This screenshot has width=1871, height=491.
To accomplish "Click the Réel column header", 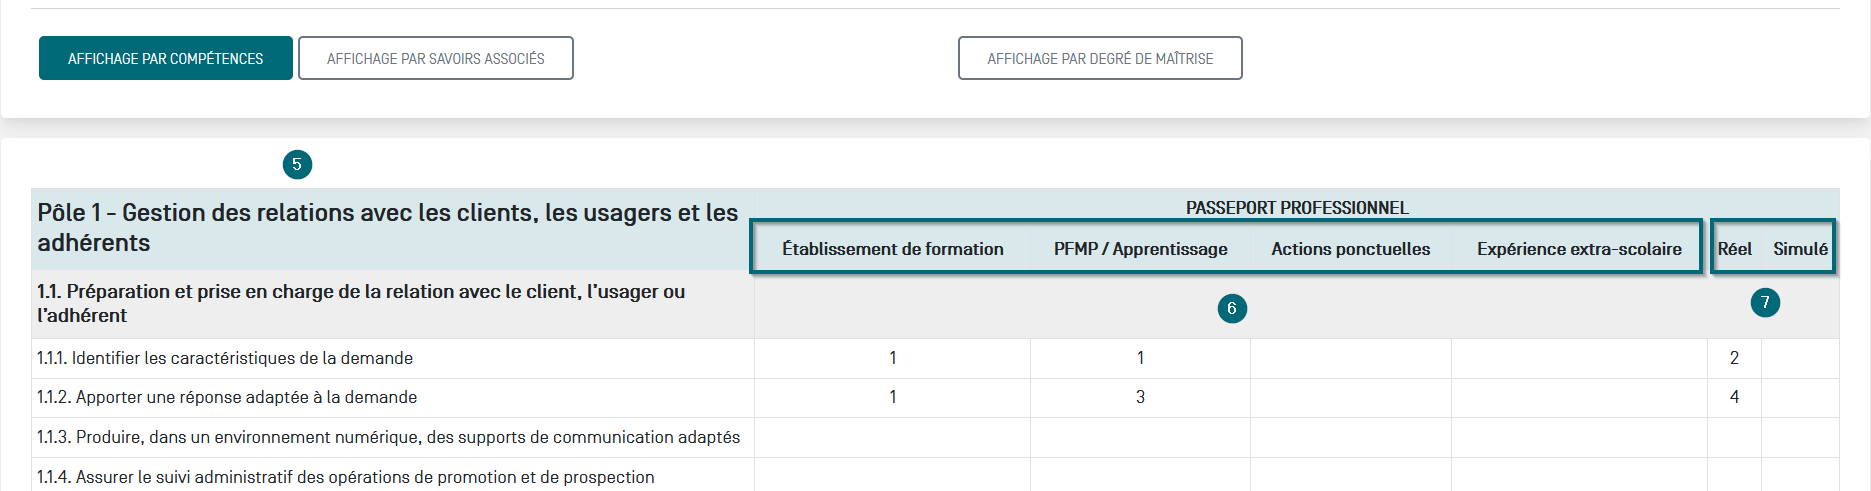I will tap(1734, 249).
